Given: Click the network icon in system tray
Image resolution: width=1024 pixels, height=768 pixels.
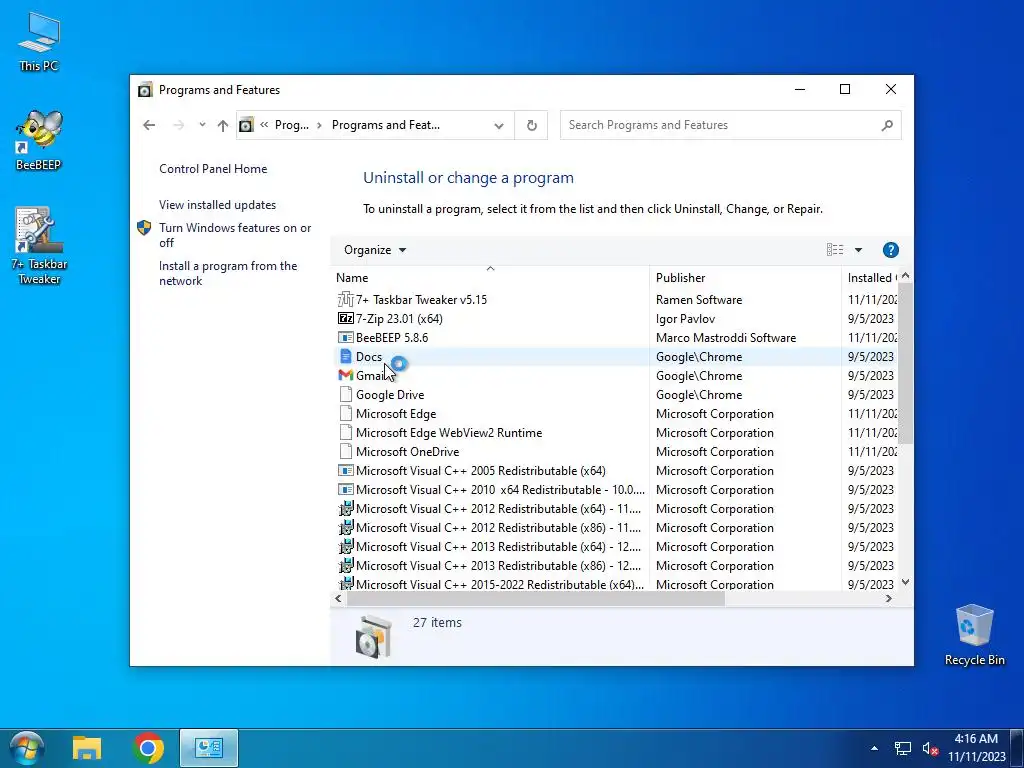Looking at the screenshot, I should pyautogui.click(x=903, y=748).
